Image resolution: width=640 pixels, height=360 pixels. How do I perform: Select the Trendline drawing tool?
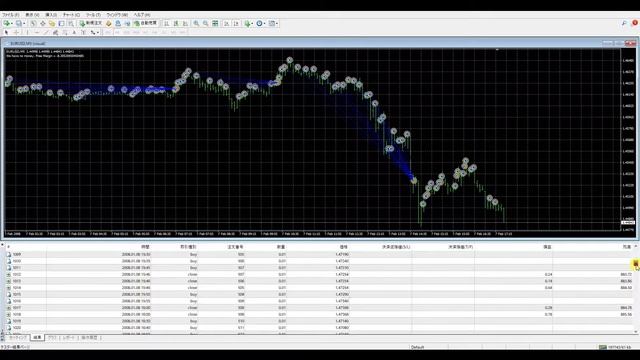pos(47,32)
